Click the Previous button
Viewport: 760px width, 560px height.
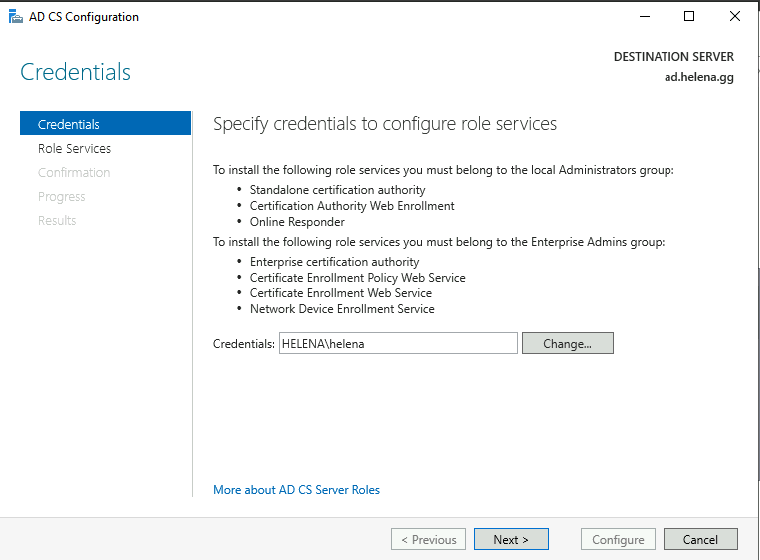(x=429, y=540)
